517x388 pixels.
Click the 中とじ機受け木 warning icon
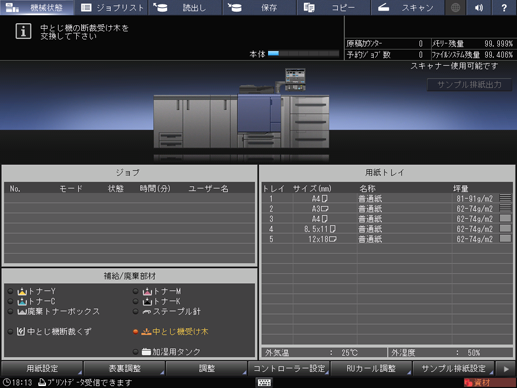click(x=146, y=332)
